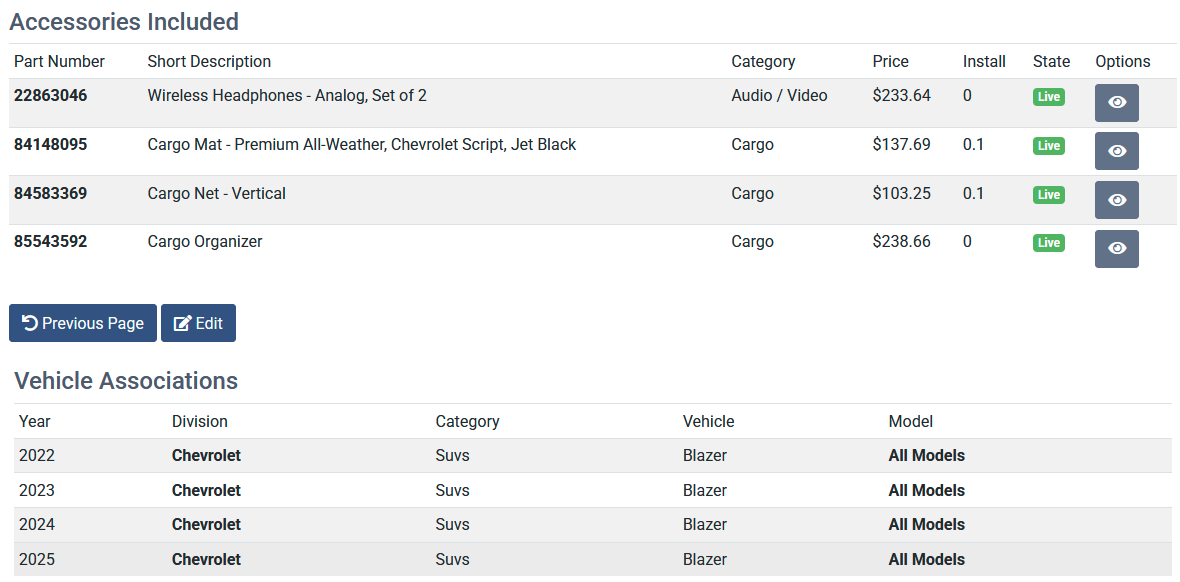This screenshot has width=1180, height=582.
Task: Select part number 22863046
Action: coord(50,96)
